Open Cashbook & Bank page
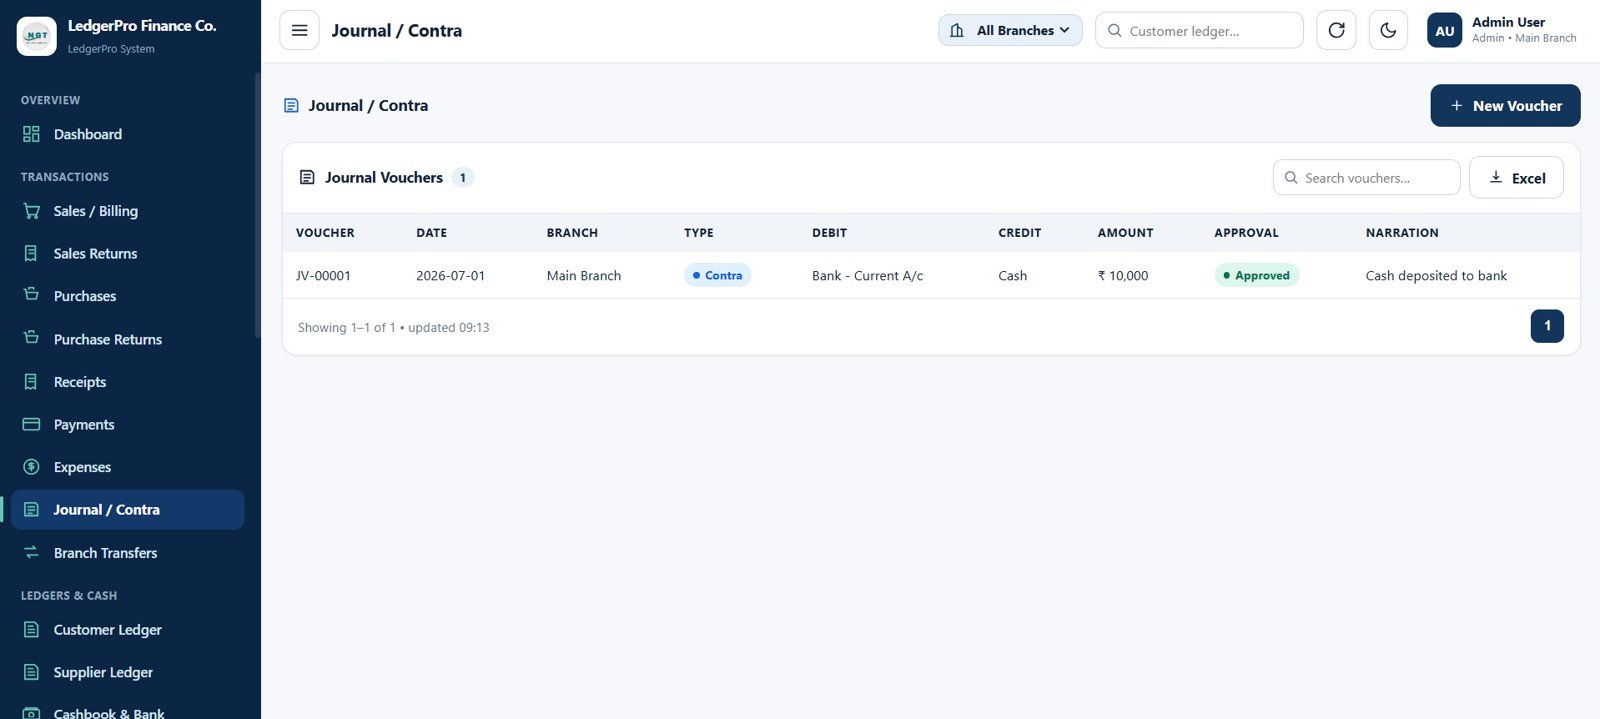 (127, 709)
